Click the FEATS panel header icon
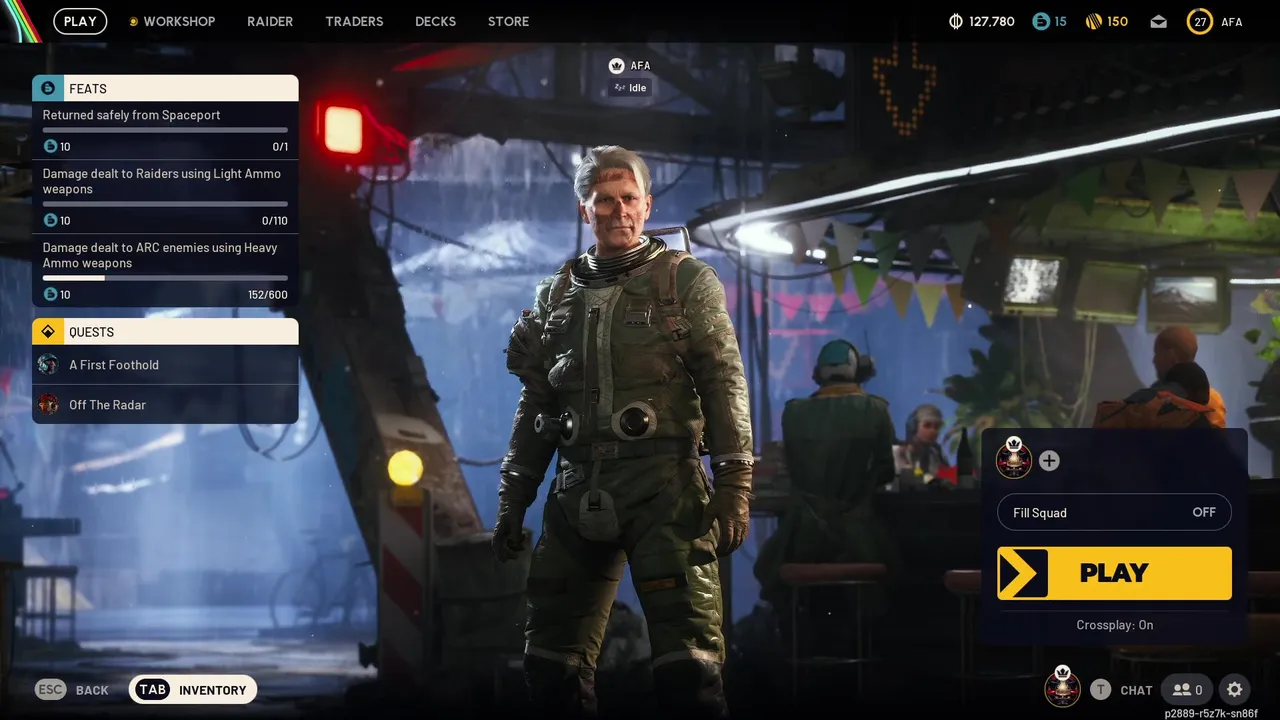 pyautogui.click(x=48, y=88)
